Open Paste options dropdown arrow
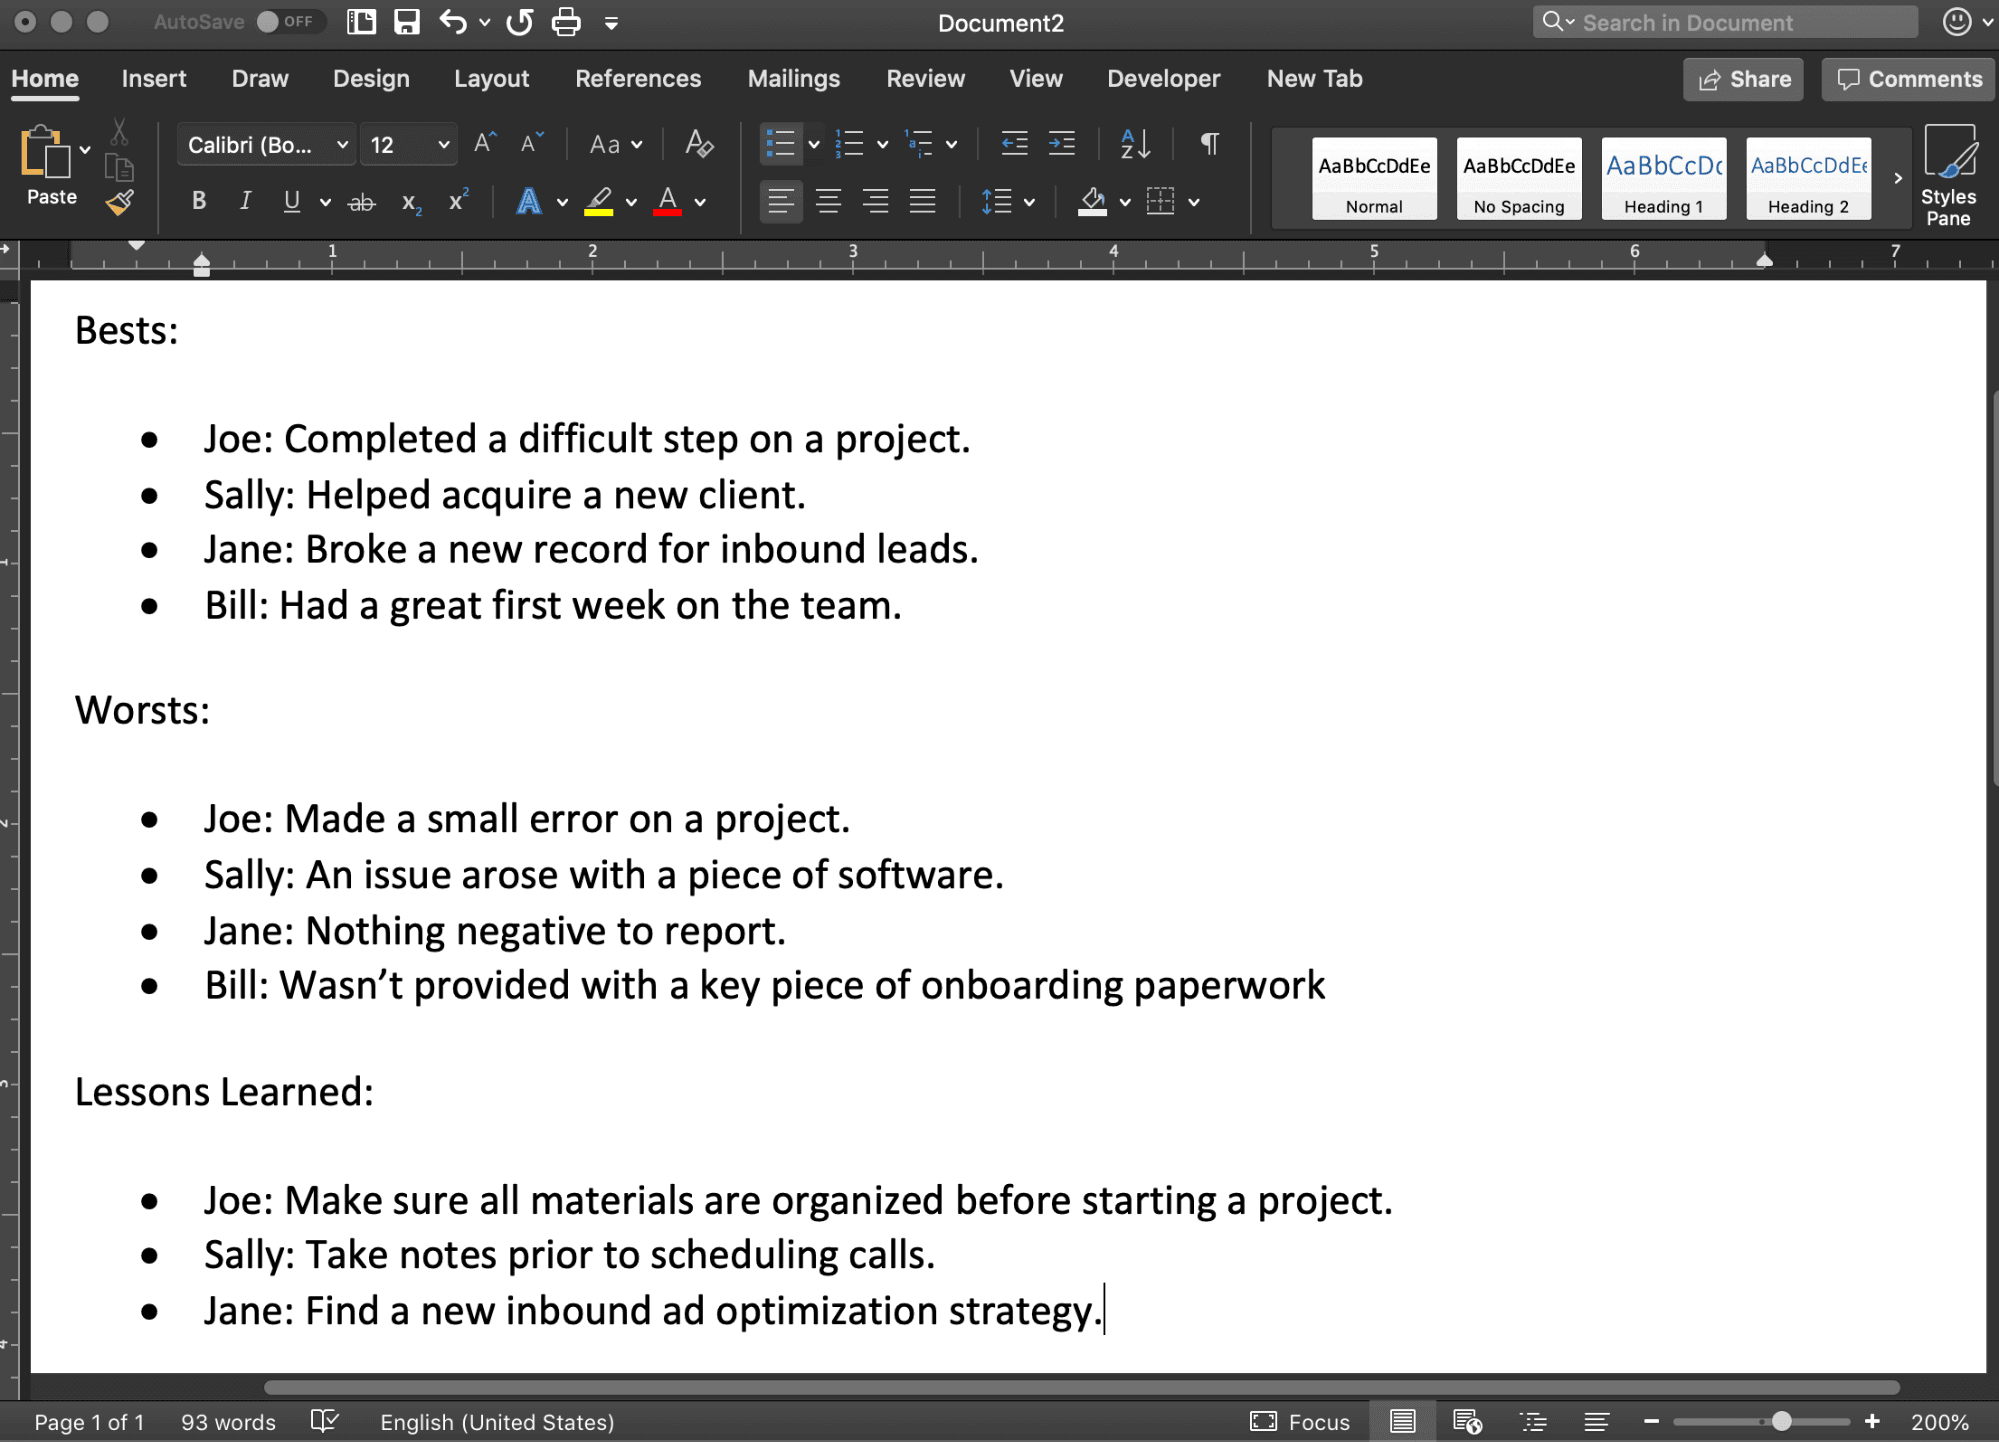1999x1442 pixels. click(85, 150)
